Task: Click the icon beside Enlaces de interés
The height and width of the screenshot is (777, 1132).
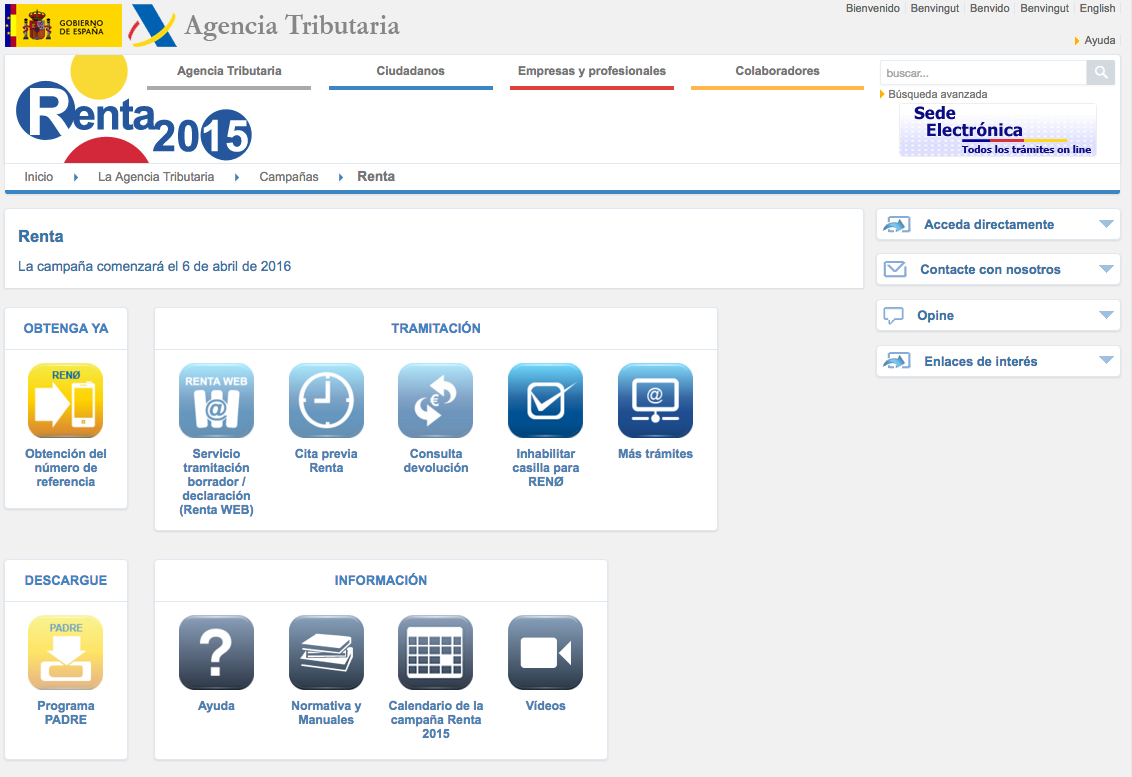Action: point(897,361)
